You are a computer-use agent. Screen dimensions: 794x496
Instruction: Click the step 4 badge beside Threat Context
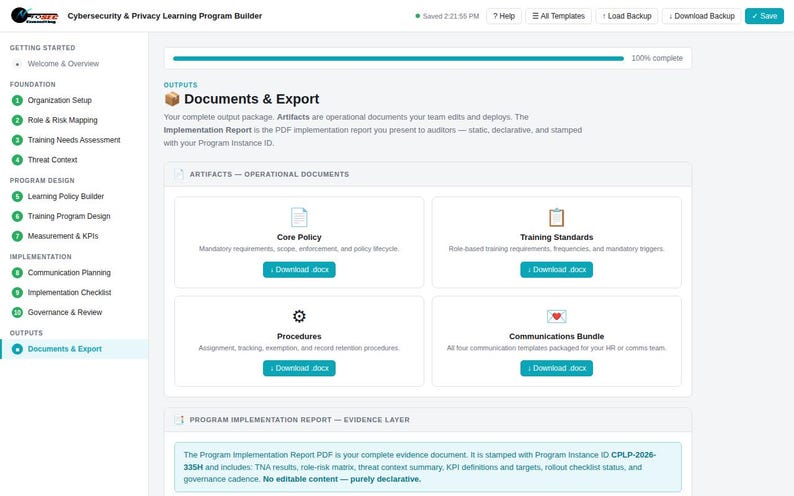tap(17, 160)
